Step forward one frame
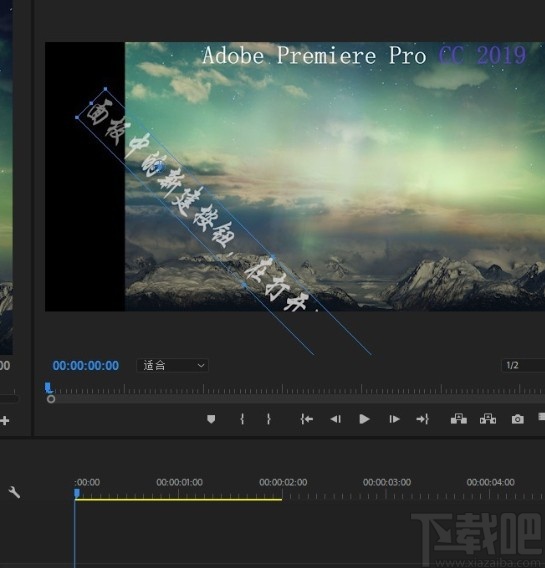 tap(394, 419)
